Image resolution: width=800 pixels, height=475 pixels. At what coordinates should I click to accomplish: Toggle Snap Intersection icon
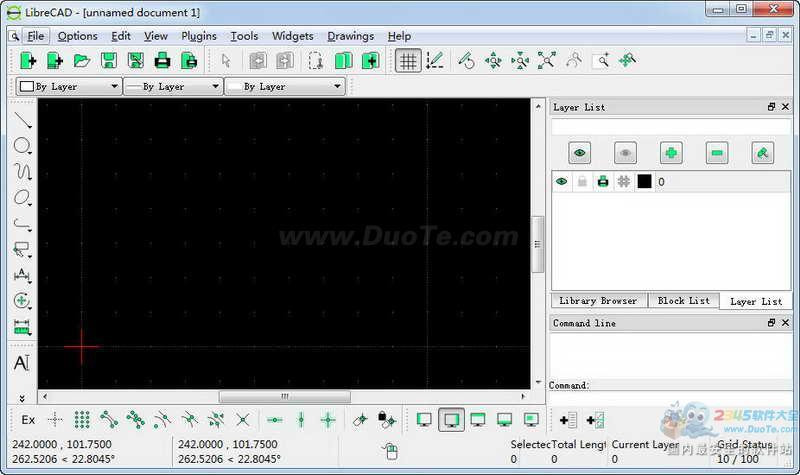point(243,420)
